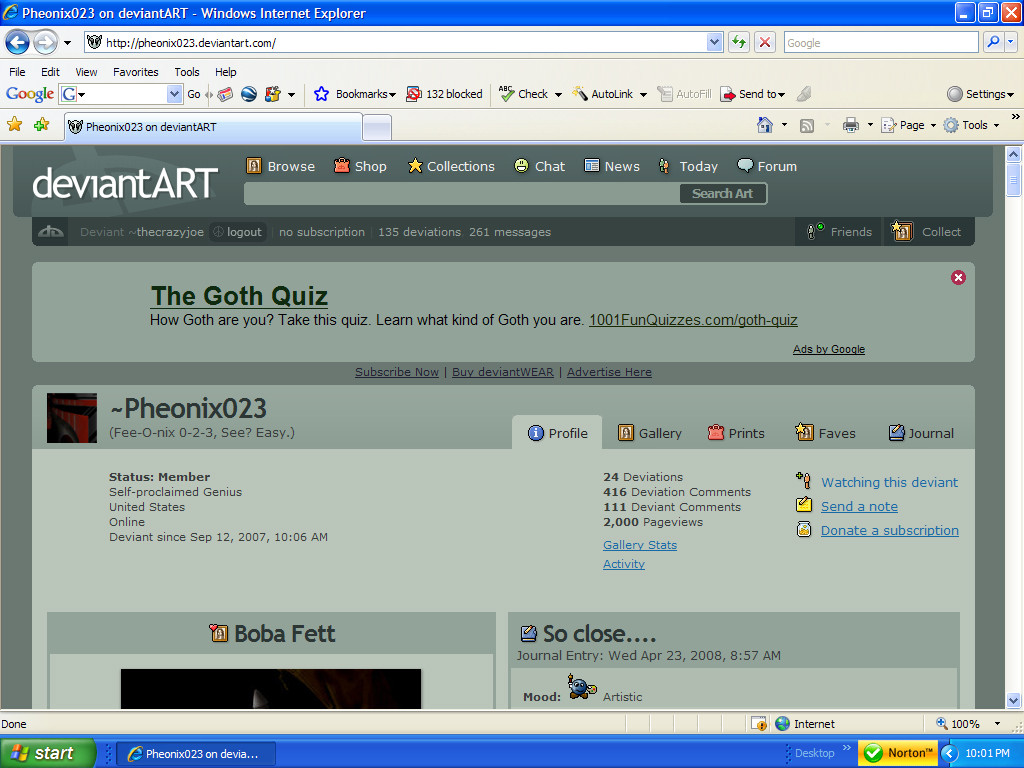Switch to the Gallery tab
Screen dimensions: 1024x768
point(650,433)
